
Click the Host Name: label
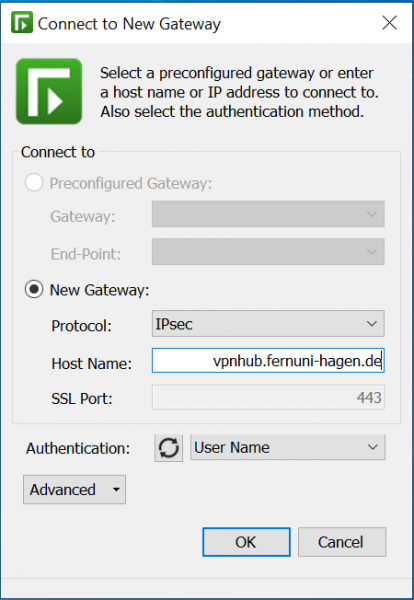point(91,364)
